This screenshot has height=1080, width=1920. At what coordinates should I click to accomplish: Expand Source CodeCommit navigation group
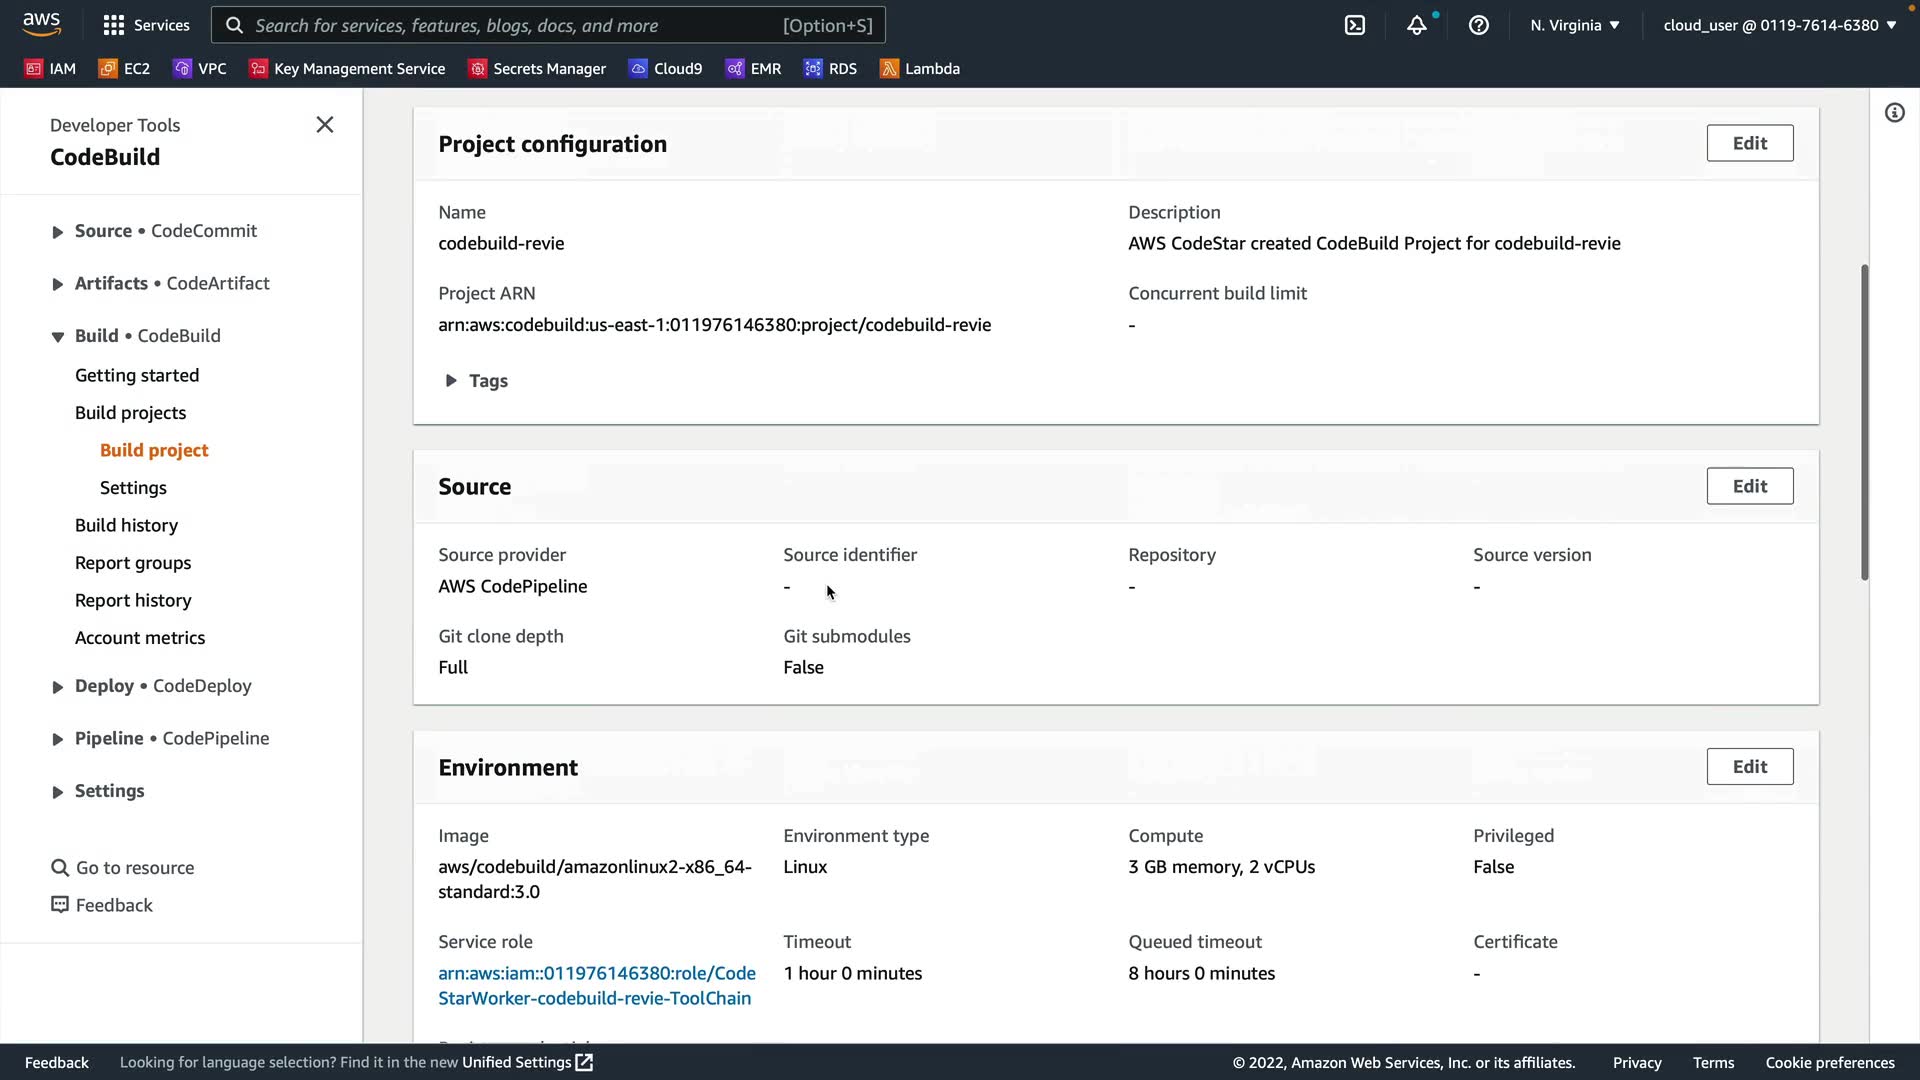(x=57, y=232)
